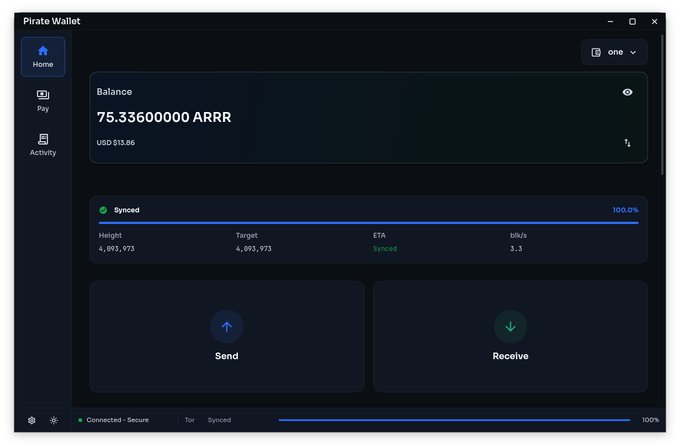Maximize the Pirate Wallet window

(632, 21)
